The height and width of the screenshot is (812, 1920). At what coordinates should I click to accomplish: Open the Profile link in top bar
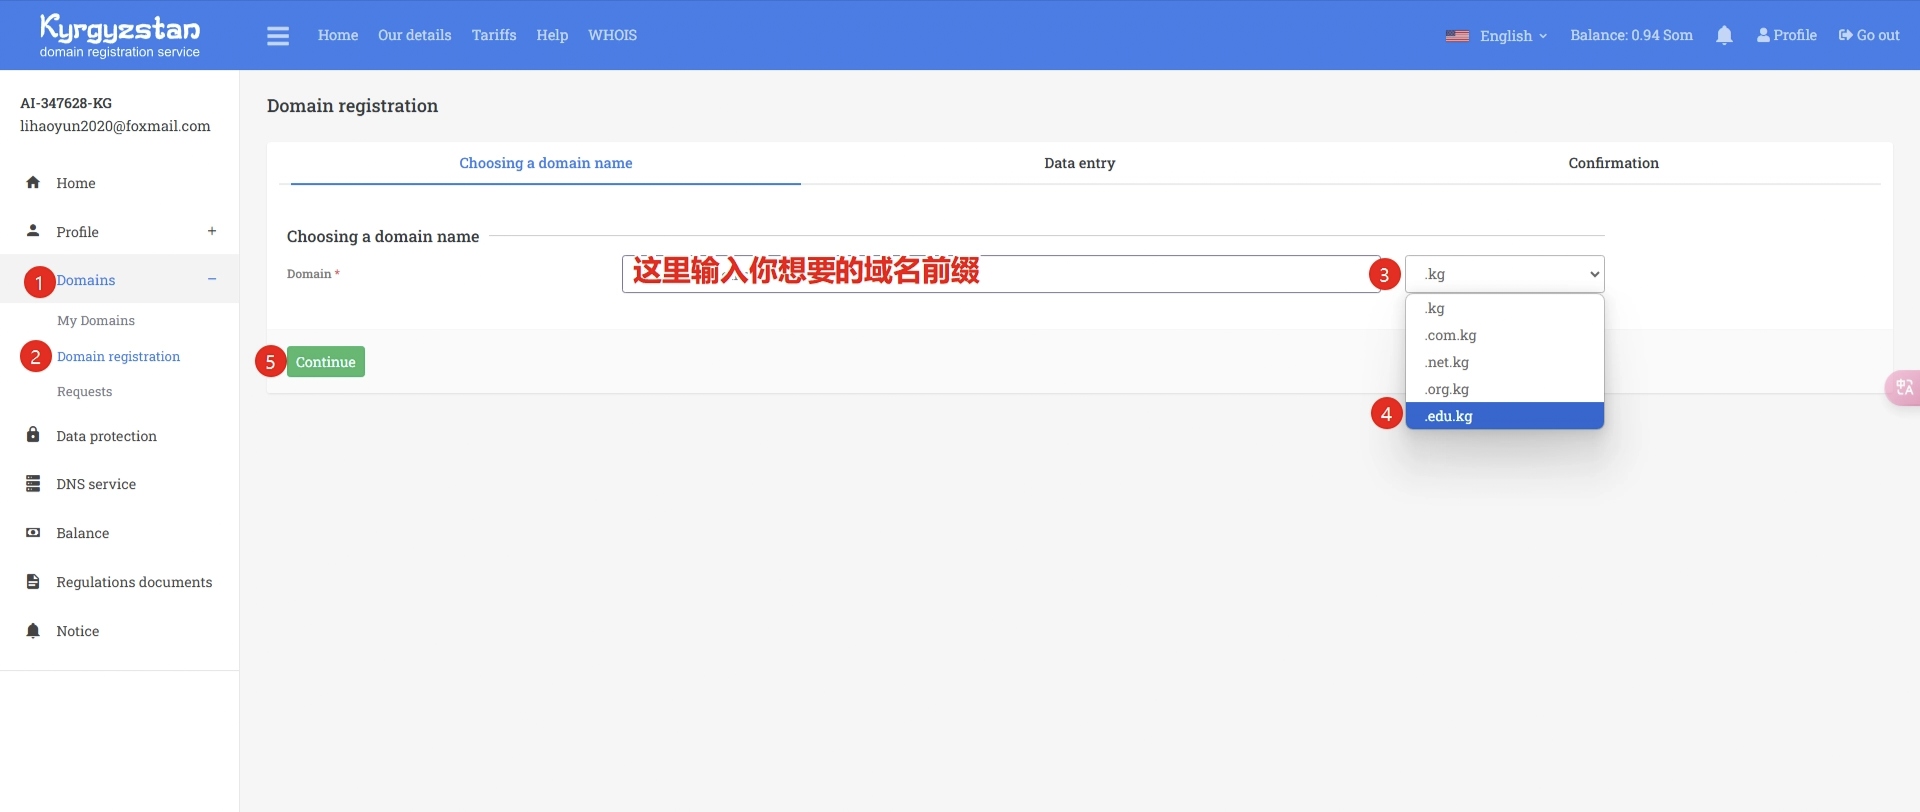pyautogui.click(x=1787, y=35)
